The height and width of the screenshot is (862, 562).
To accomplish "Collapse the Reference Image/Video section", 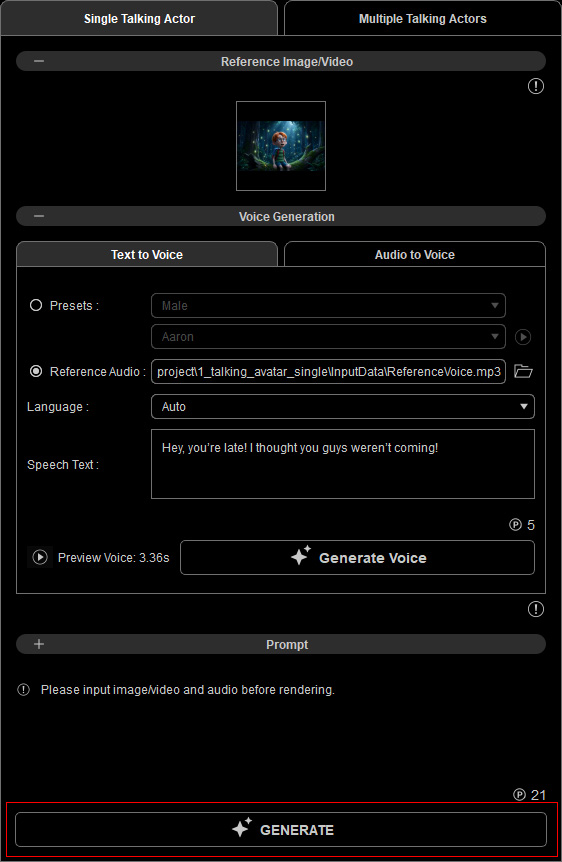I will pyautogui.click(x=38, y=61).
